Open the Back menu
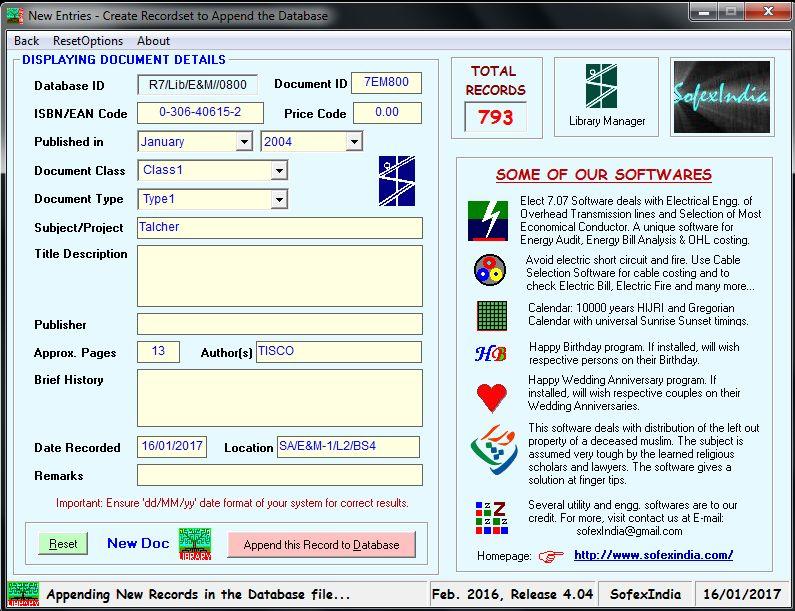795x611 pixels. pos(26,41)
